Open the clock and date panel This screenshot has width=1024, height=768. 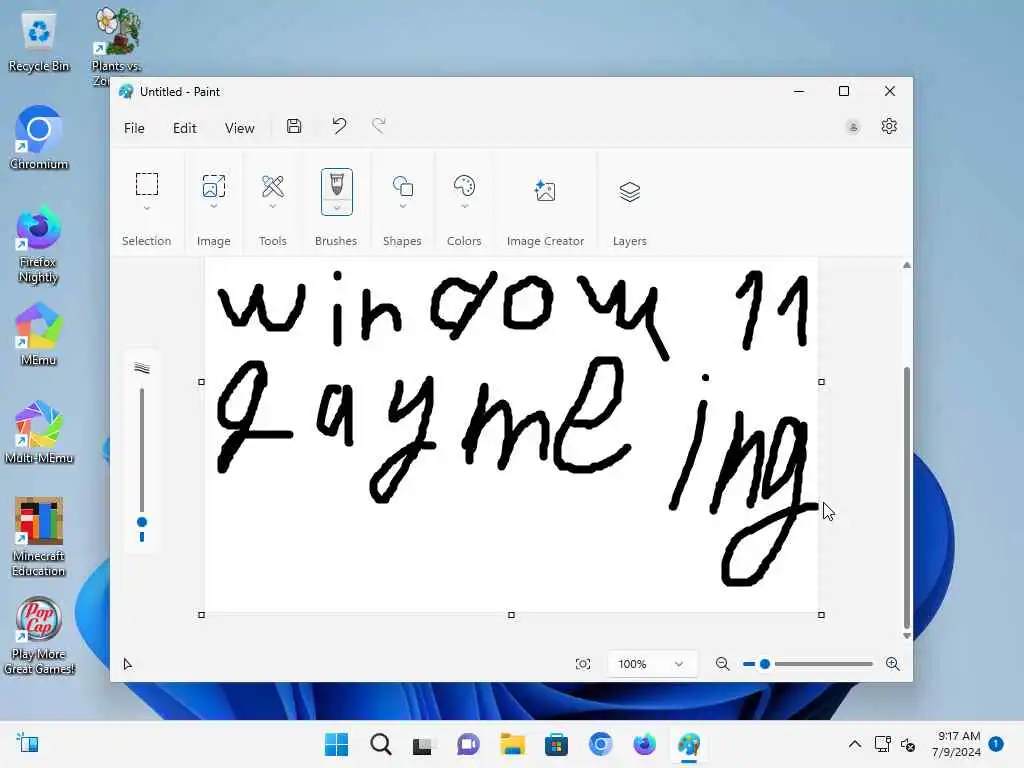coord(956,744)
